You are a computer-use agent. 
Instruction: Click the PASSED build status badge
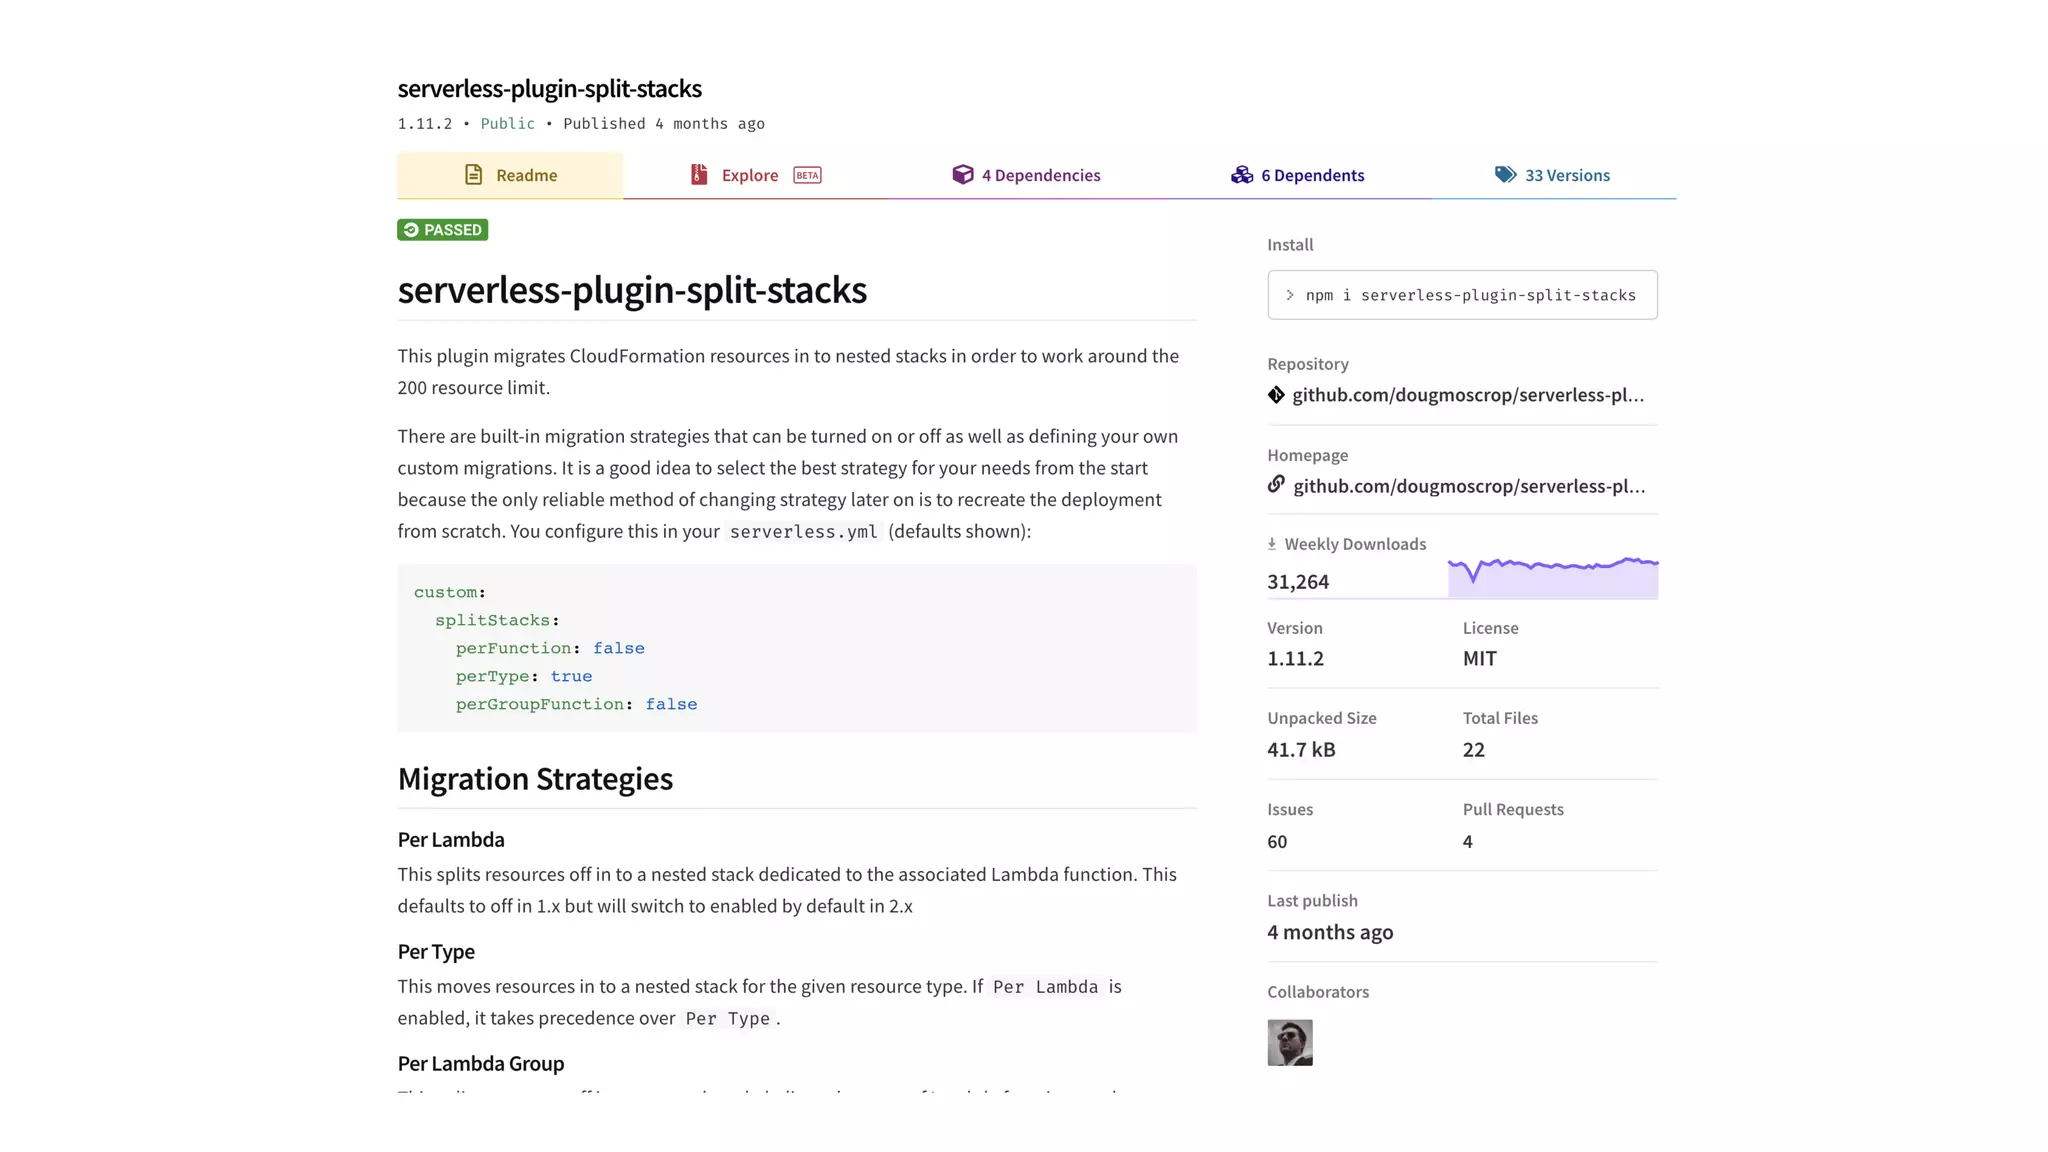tap(442, 230)
